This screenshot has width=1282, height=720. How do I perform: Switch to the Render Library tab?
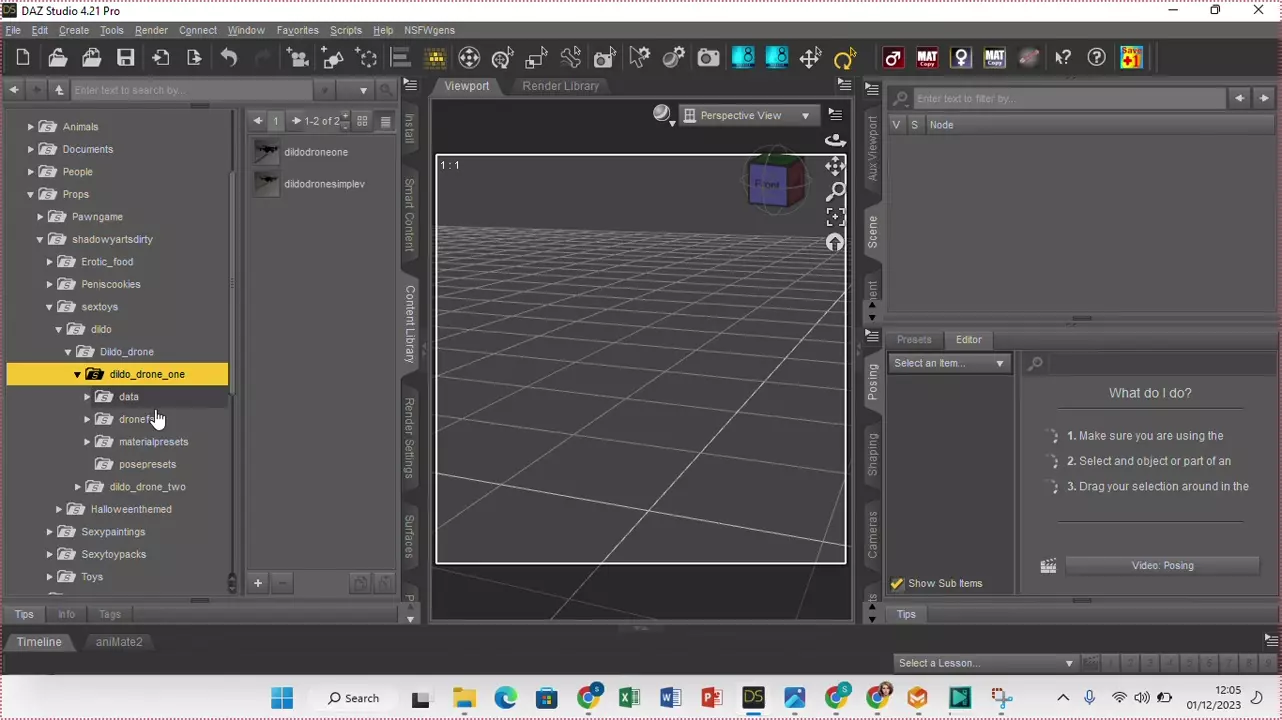[x=560, y=86]
